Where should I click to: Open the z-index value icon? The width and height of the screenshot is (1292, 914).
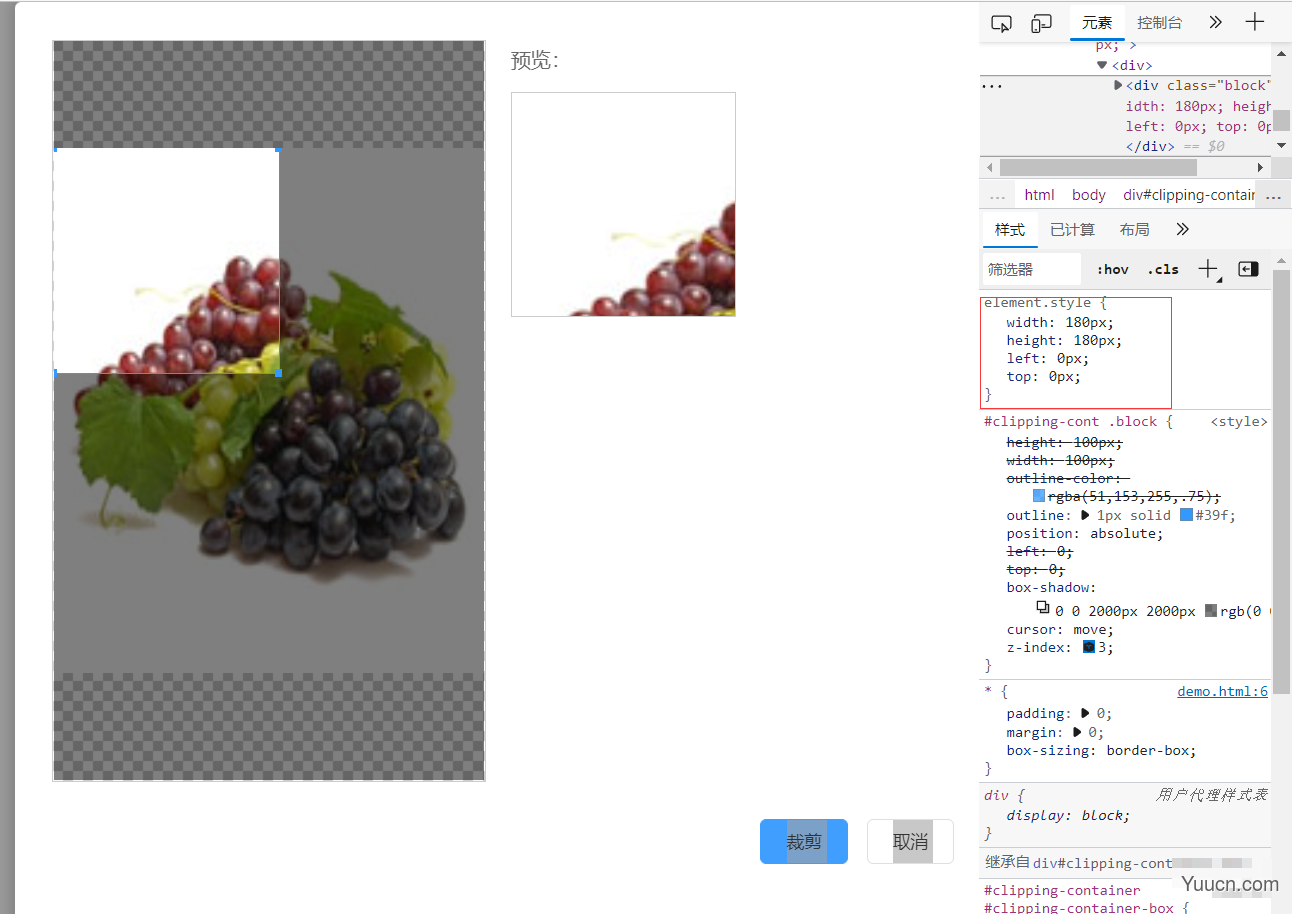click(1089, 647)
